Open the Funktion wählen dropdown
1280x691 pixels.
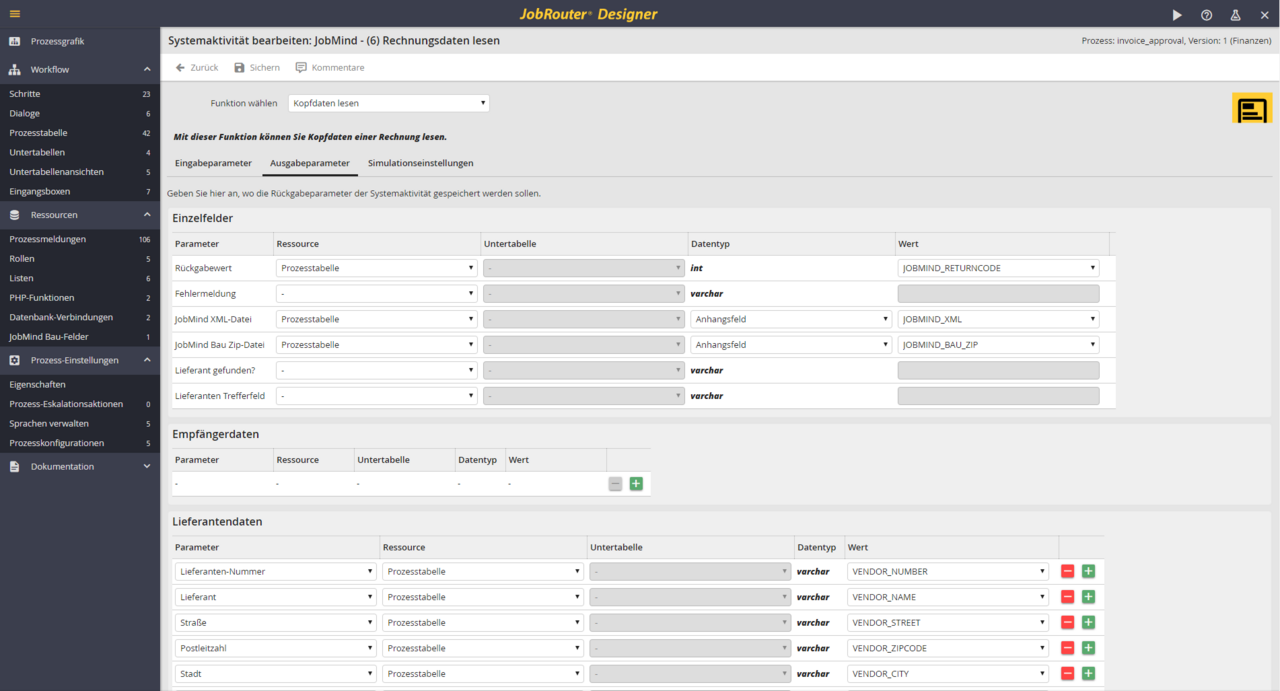click(x=388, y=103)
